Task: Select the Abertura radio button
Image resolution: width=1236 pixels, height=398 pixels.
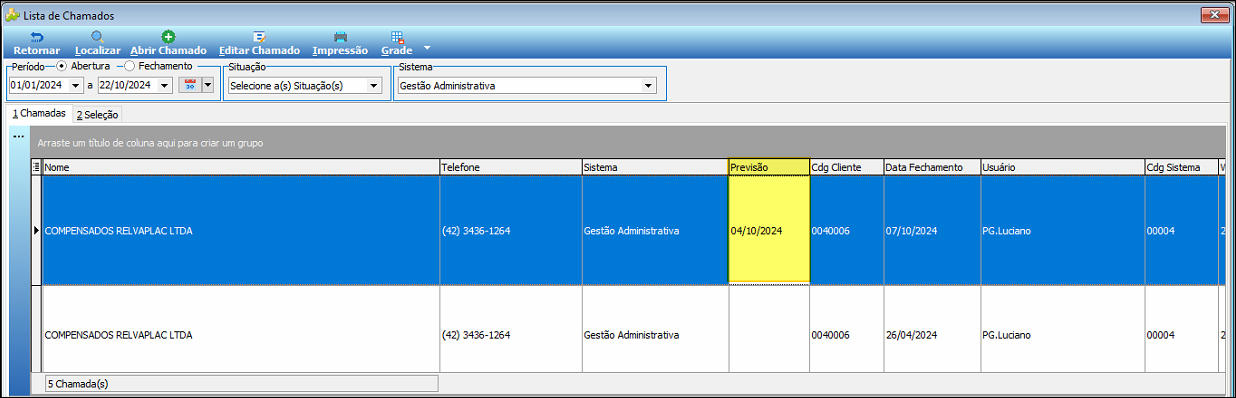Action: click(62, 66)
